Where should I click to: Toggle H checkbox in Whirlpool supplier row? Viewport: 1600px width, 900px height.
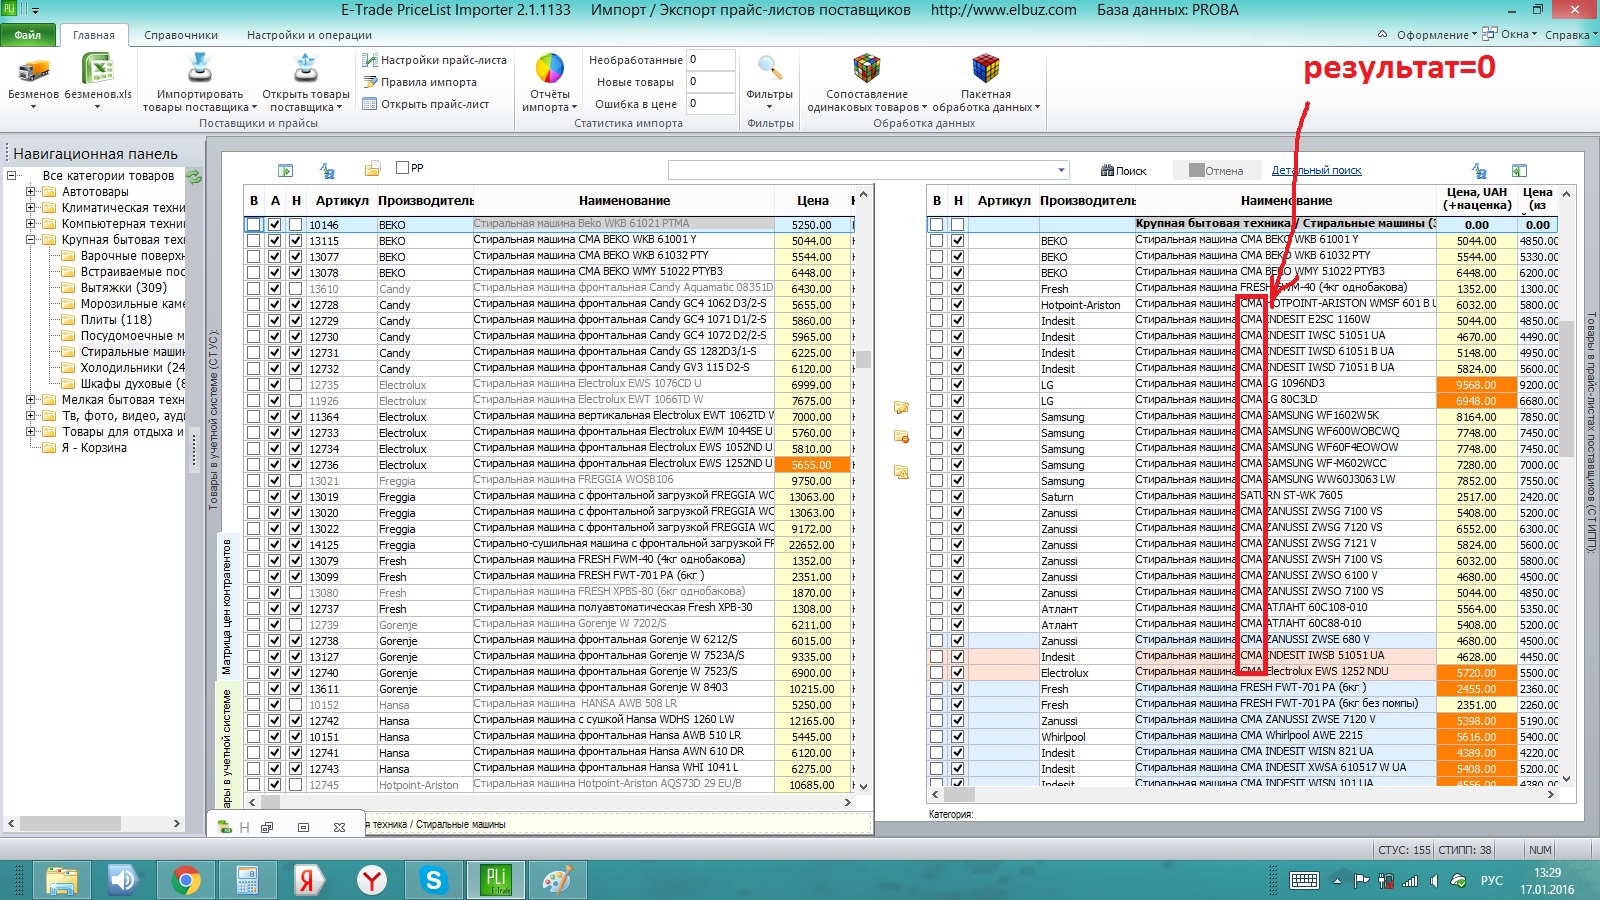coord(958,737)
